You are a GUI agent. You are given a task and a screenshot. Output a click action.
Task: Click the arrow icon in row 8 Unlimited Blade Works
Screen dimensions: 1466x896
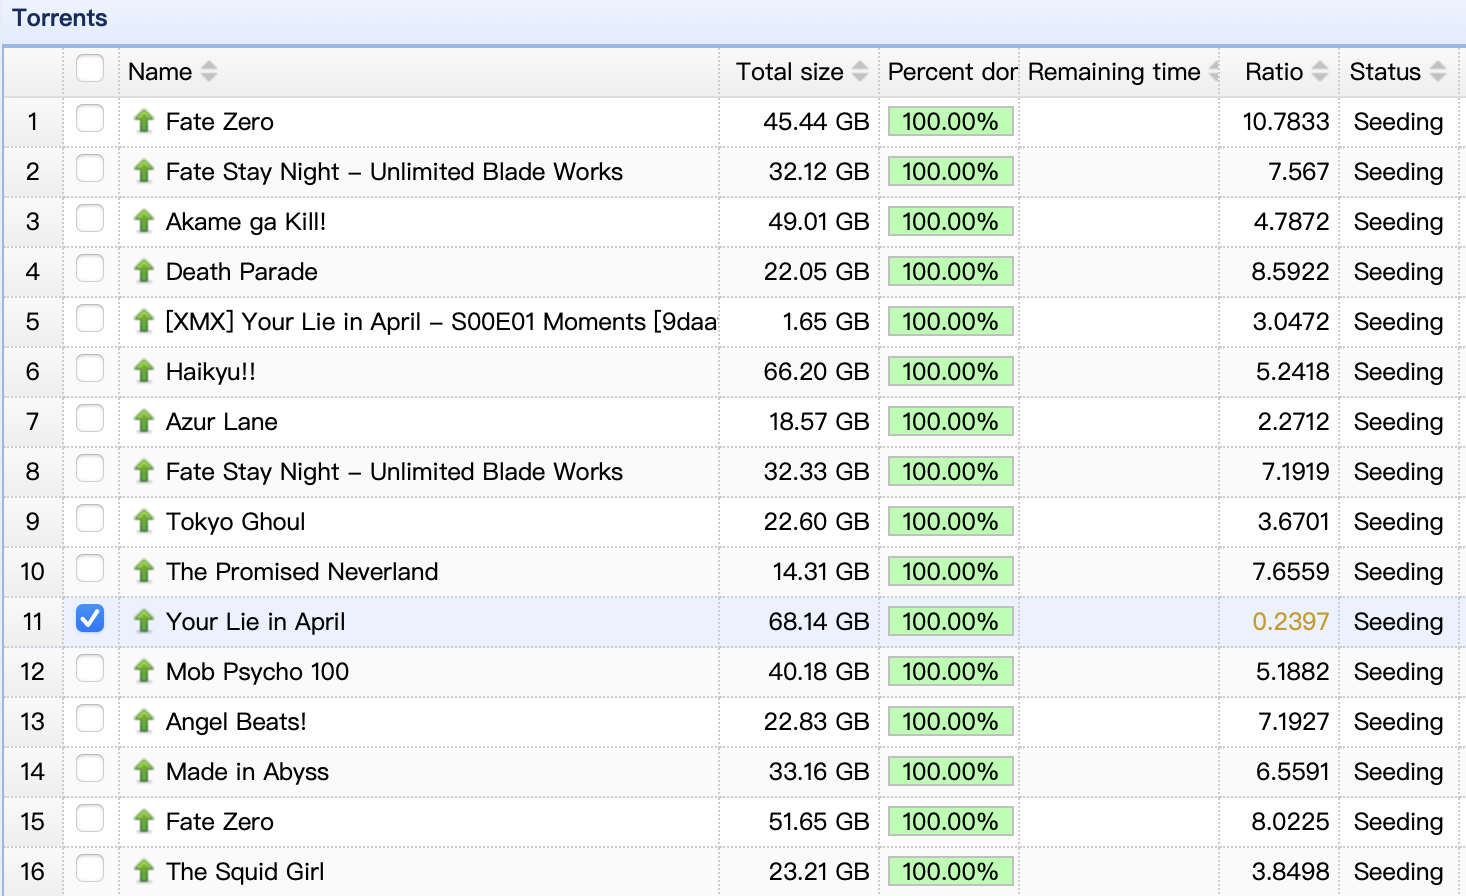tap(144, 471)
